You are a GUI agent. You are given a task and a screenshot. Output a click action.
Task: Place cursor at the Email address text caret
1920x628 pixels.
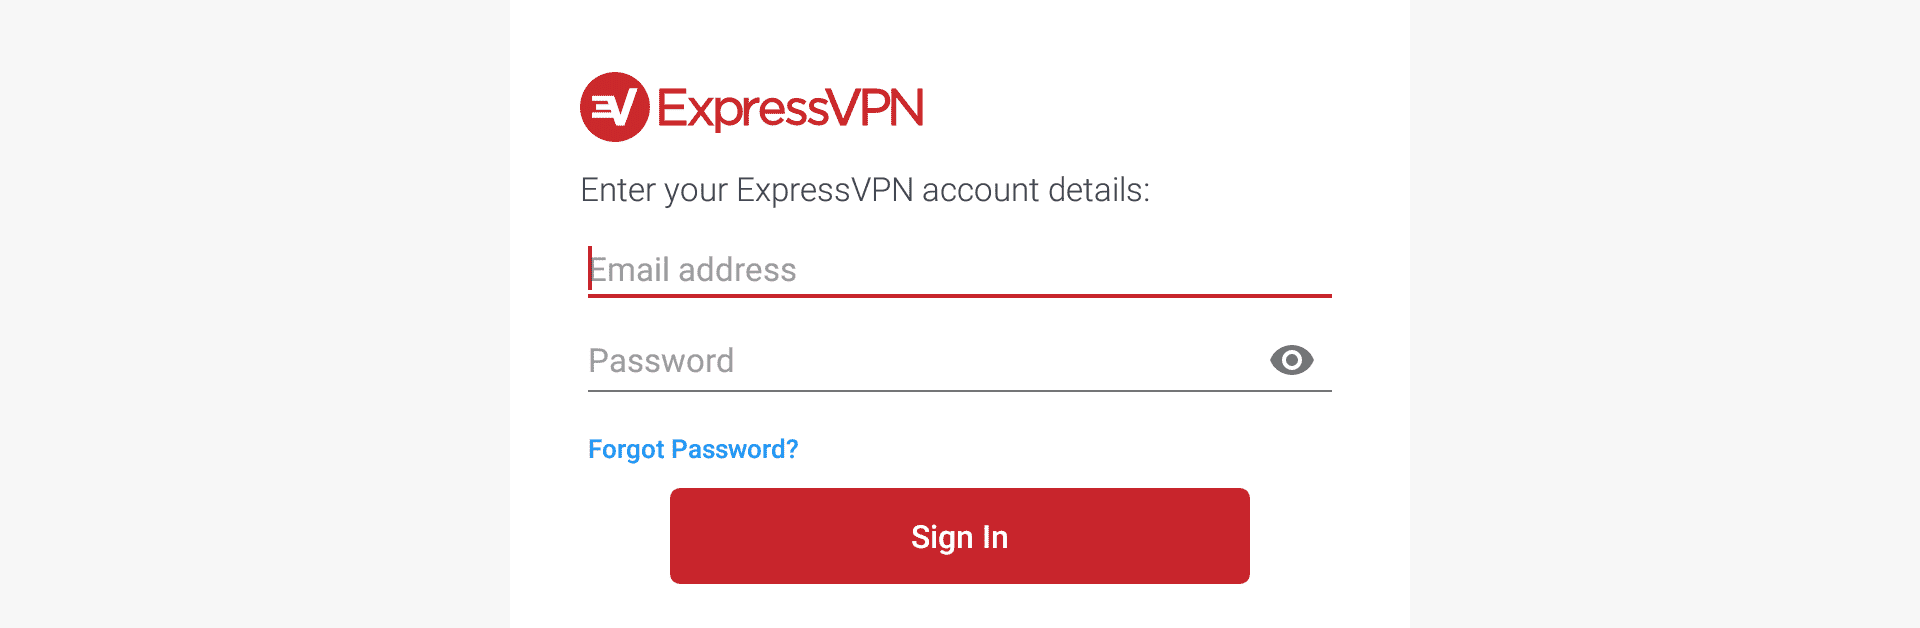click(x=590, y=268)
